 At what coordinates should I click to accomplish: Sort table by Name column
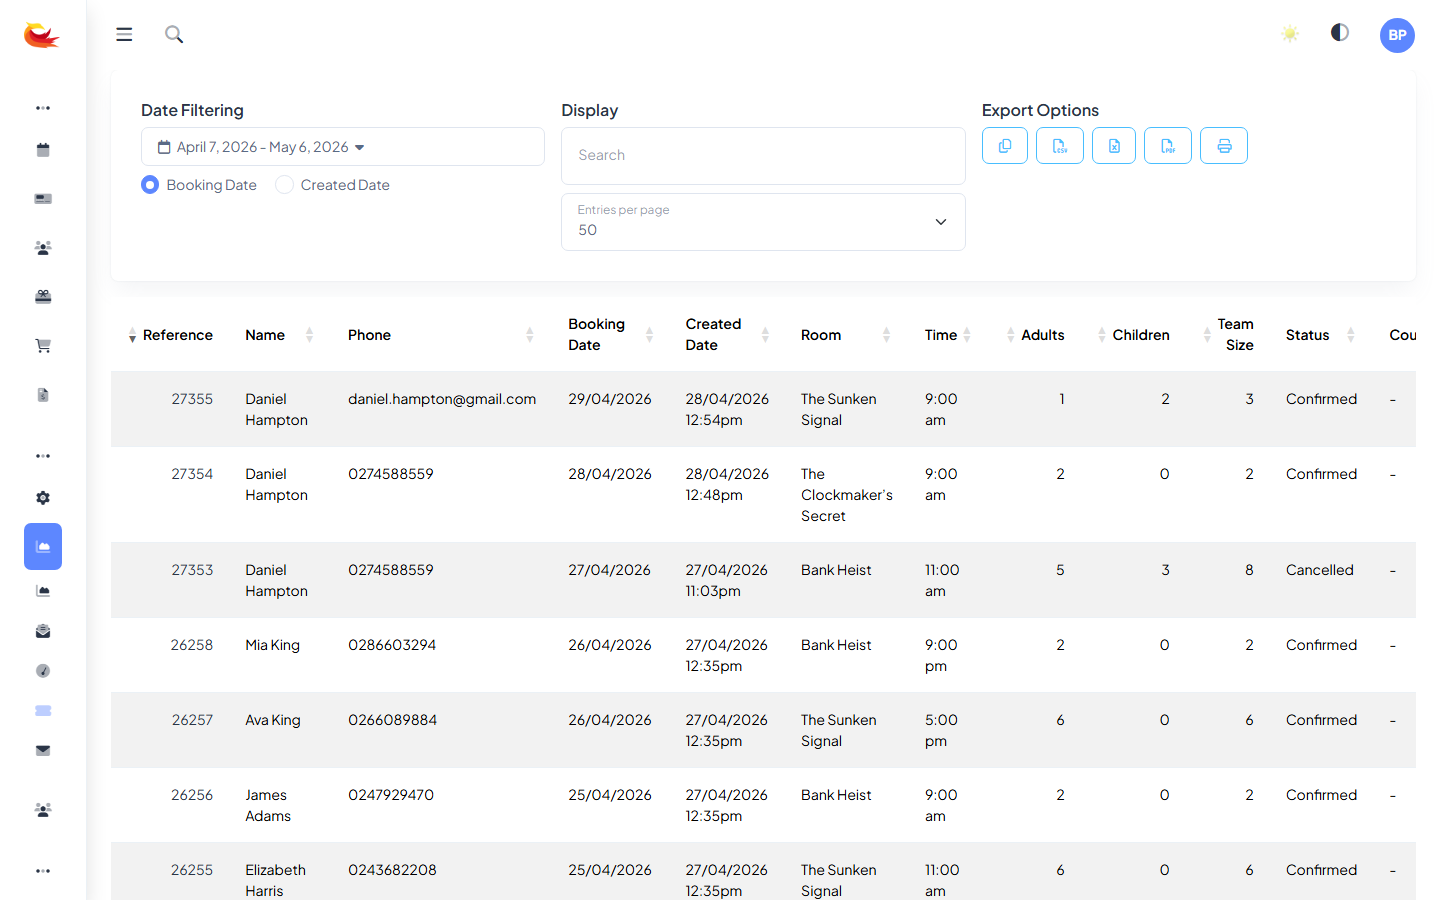[279, 336]
